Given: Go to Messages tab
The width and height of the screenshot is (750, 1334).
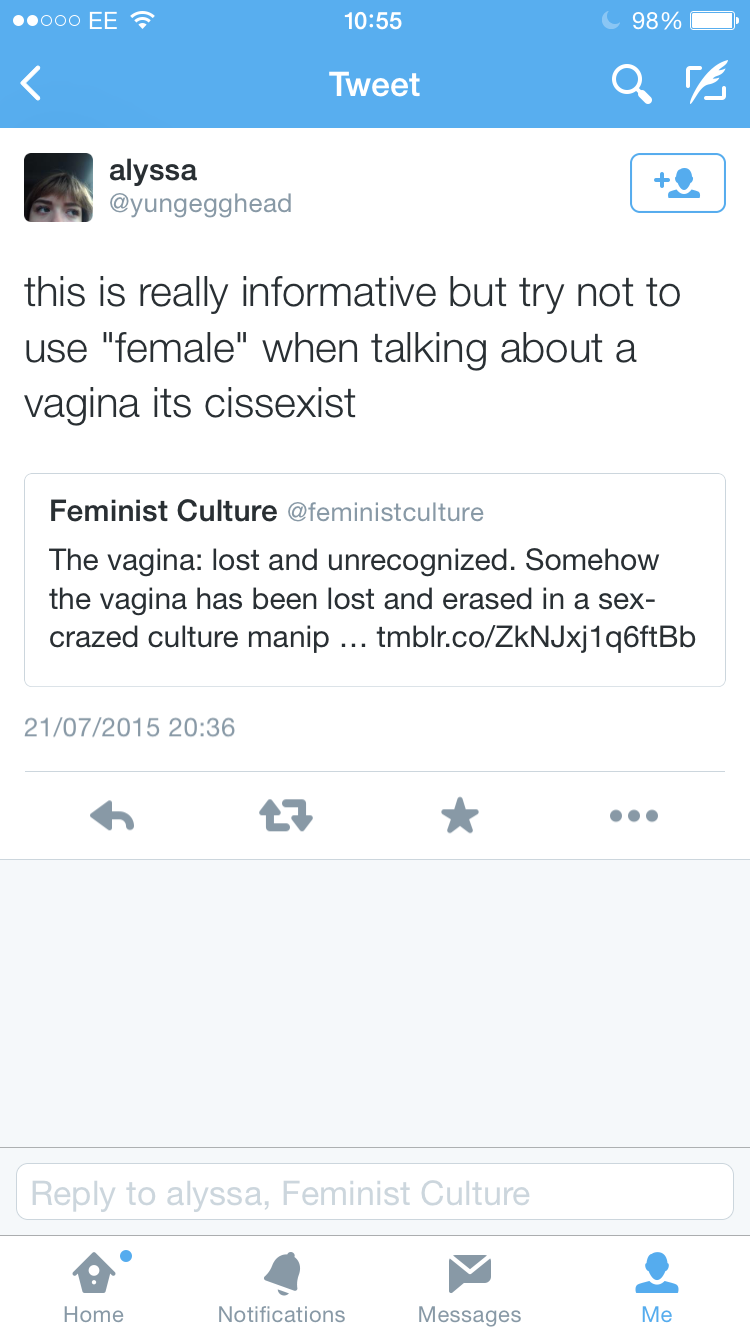Looking at the screenshot, I should [x=469, y=1286].
